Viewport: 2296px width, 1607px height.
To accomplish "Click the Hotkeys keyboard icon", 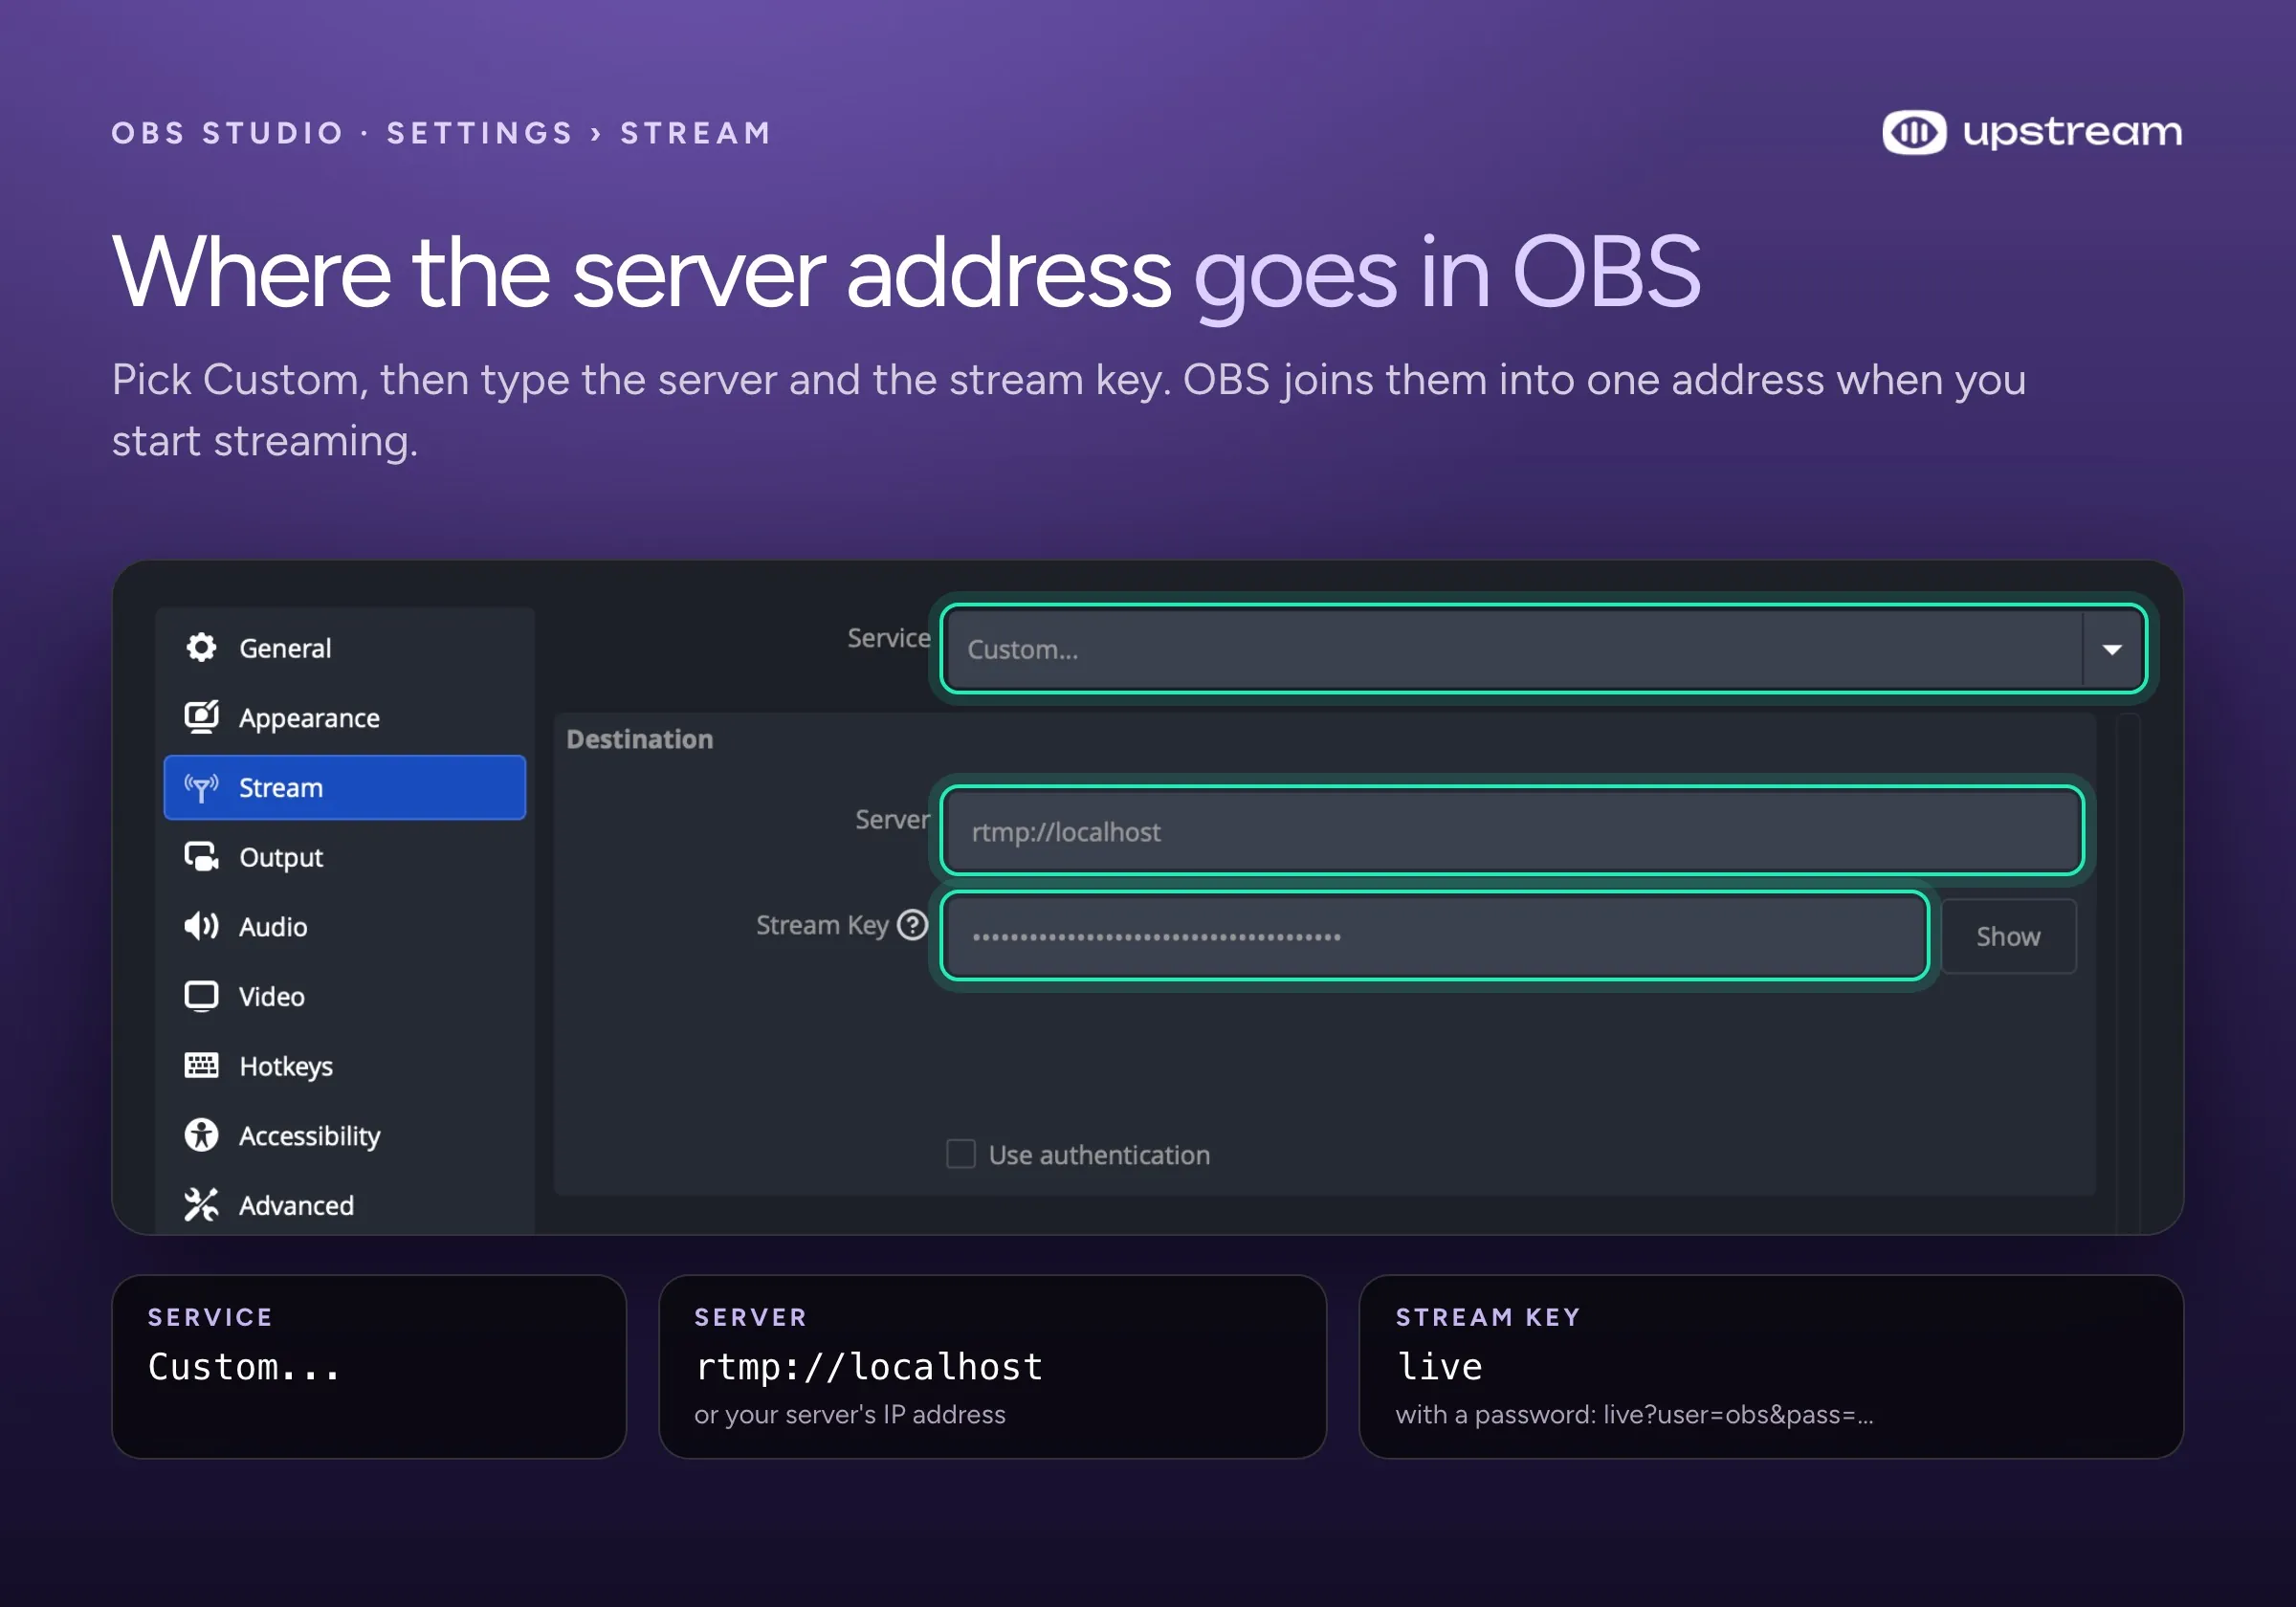I will (201, 1066).
